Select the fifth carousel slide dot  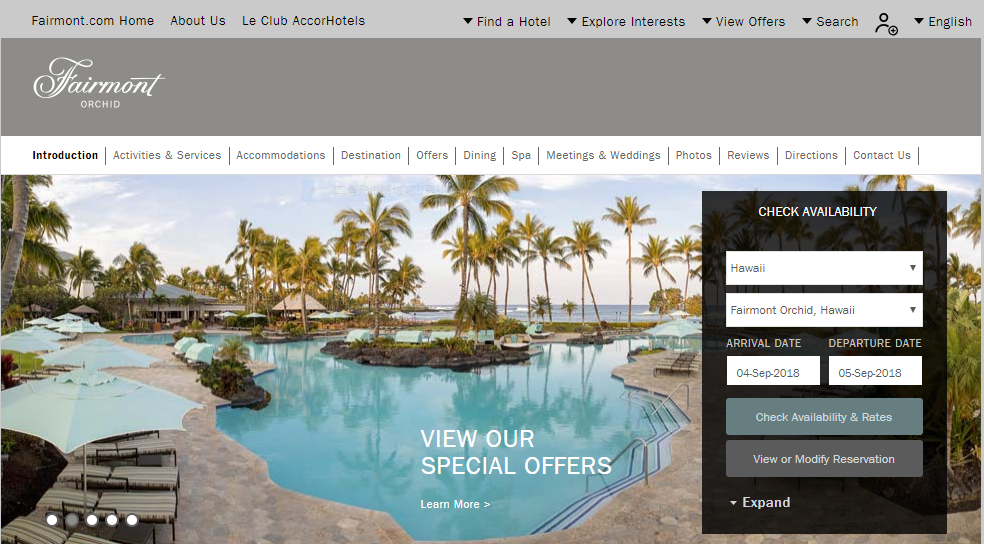point(132,520)
